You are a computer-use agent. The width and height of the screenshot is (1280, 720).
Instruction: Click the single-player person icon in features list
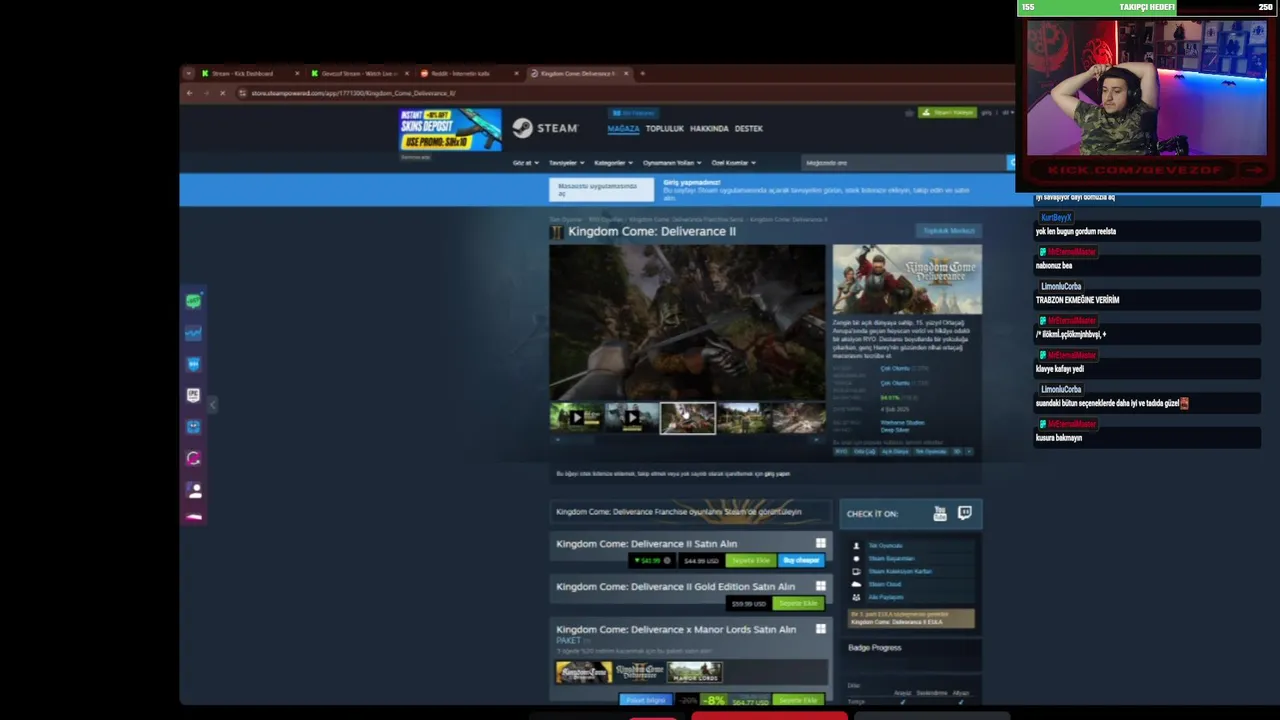856,546
